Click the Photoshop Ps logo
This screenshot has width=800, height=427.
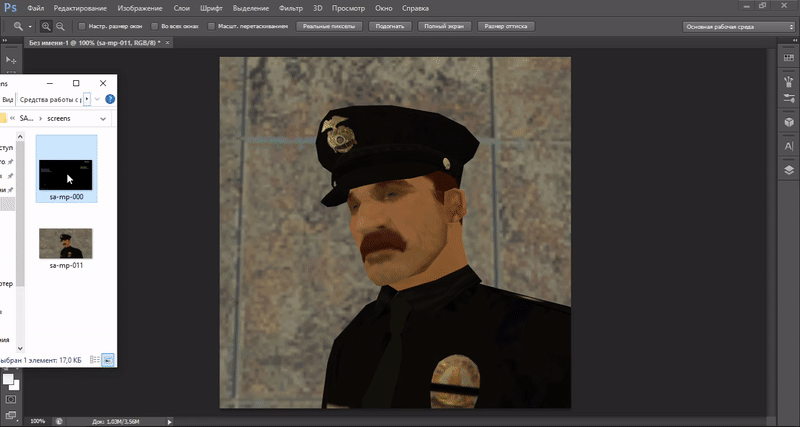(10, 8)
